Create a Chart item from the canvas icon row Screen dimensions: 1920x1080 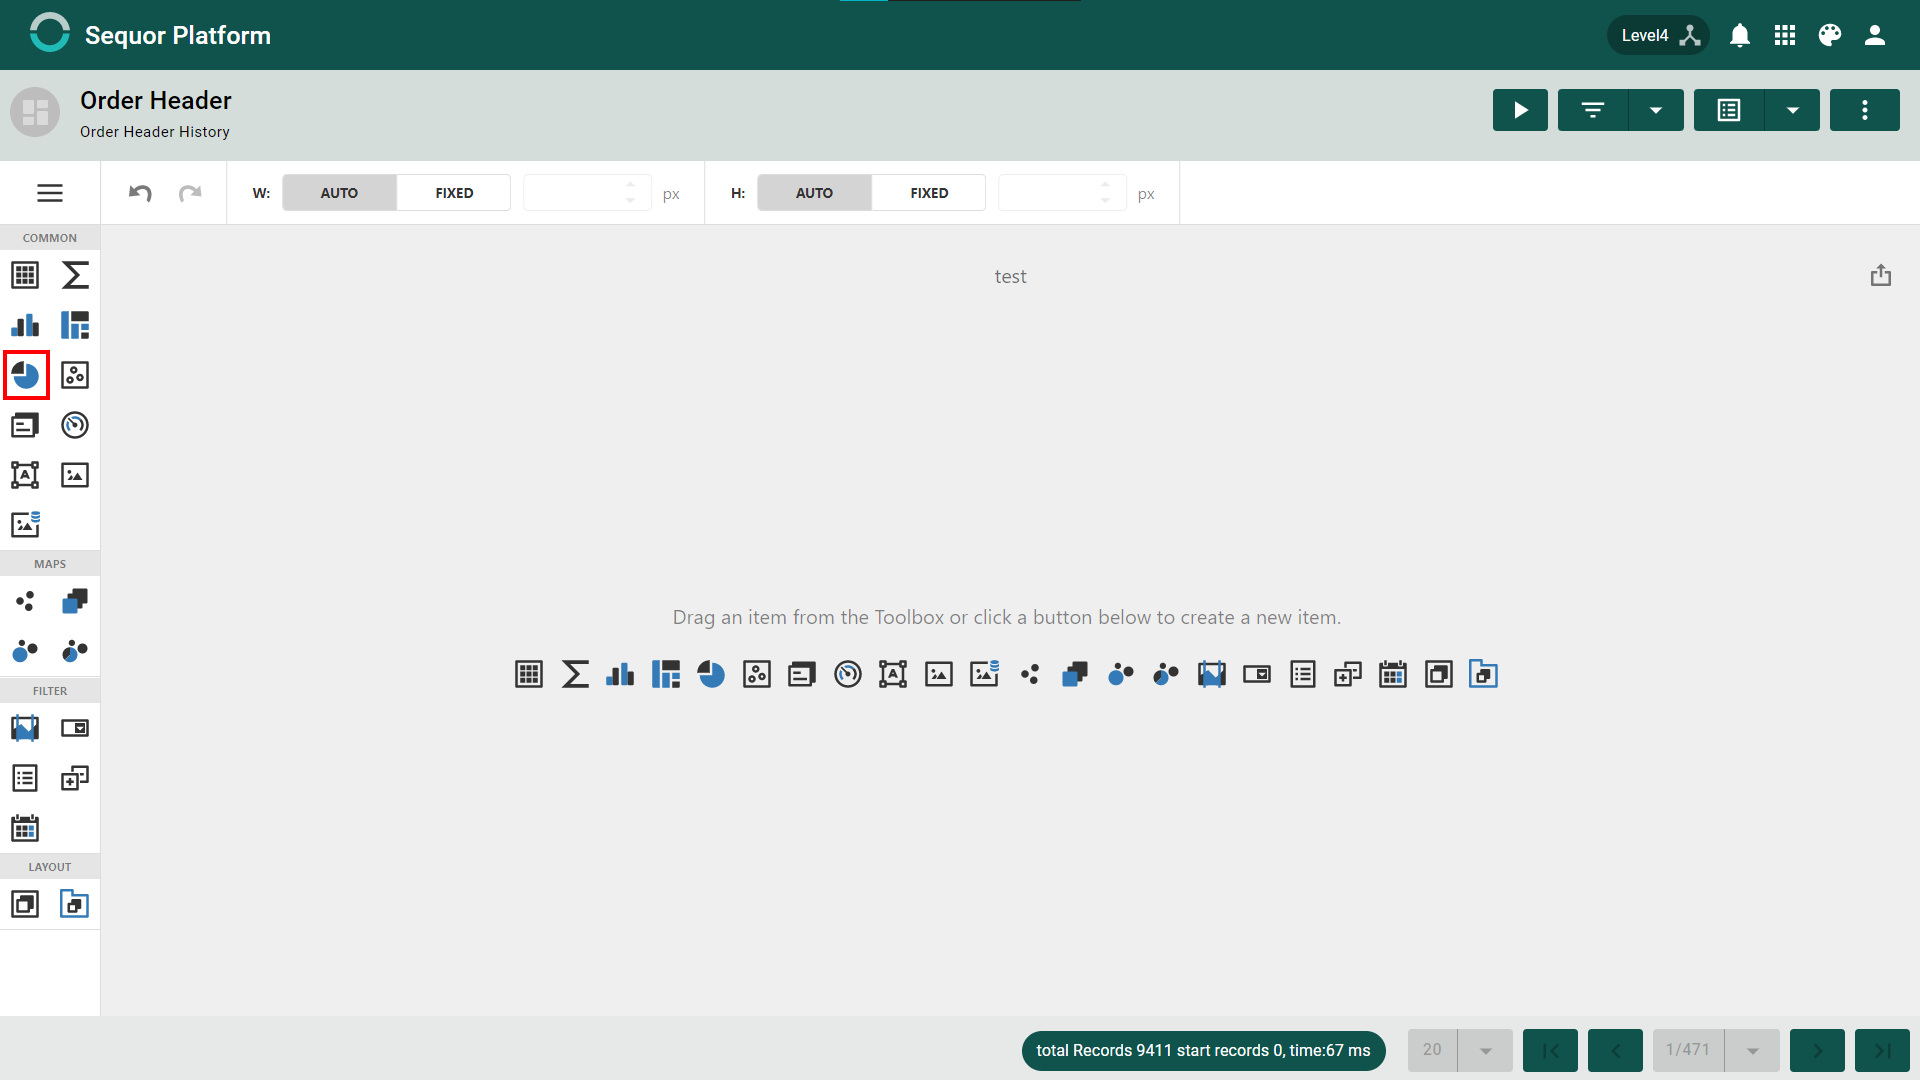(620, 674)
